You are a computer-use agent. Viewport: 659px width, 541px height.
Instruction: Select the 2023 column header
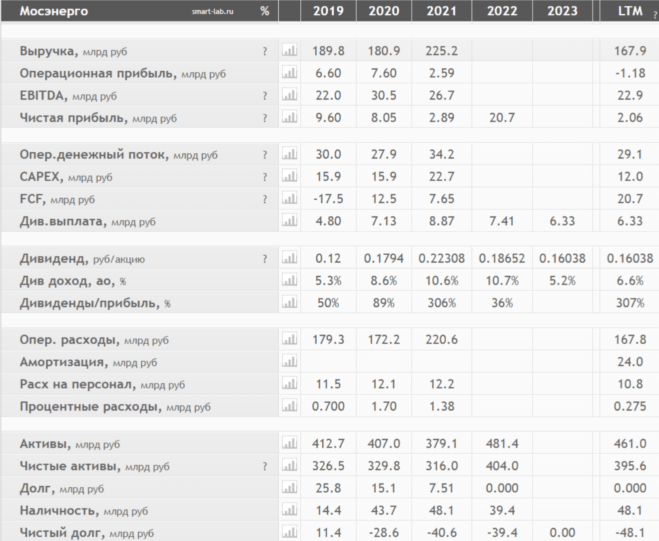pyautogui.click(x=562, y=11)
